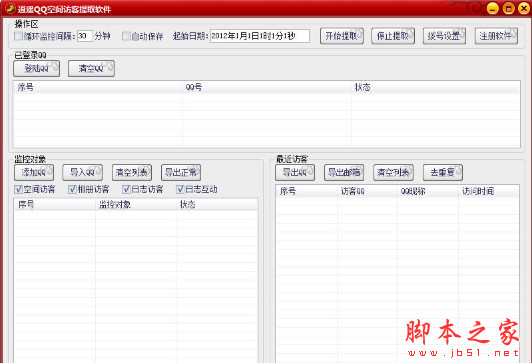Open 拨号设置 dial settings

(444, 36)
